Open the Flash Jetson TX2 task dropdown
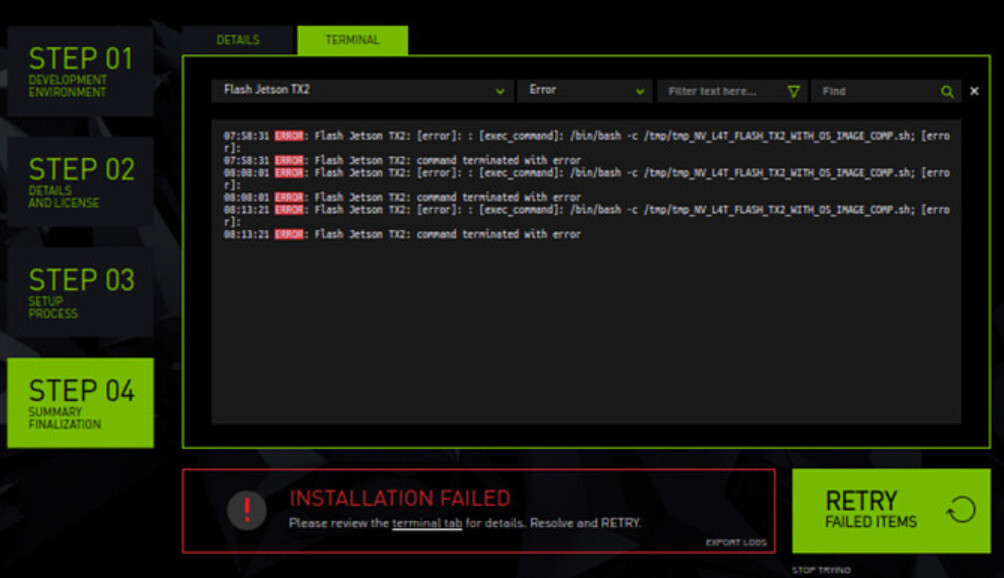This screenshot has width=1004, height=578. click(360, 90)
